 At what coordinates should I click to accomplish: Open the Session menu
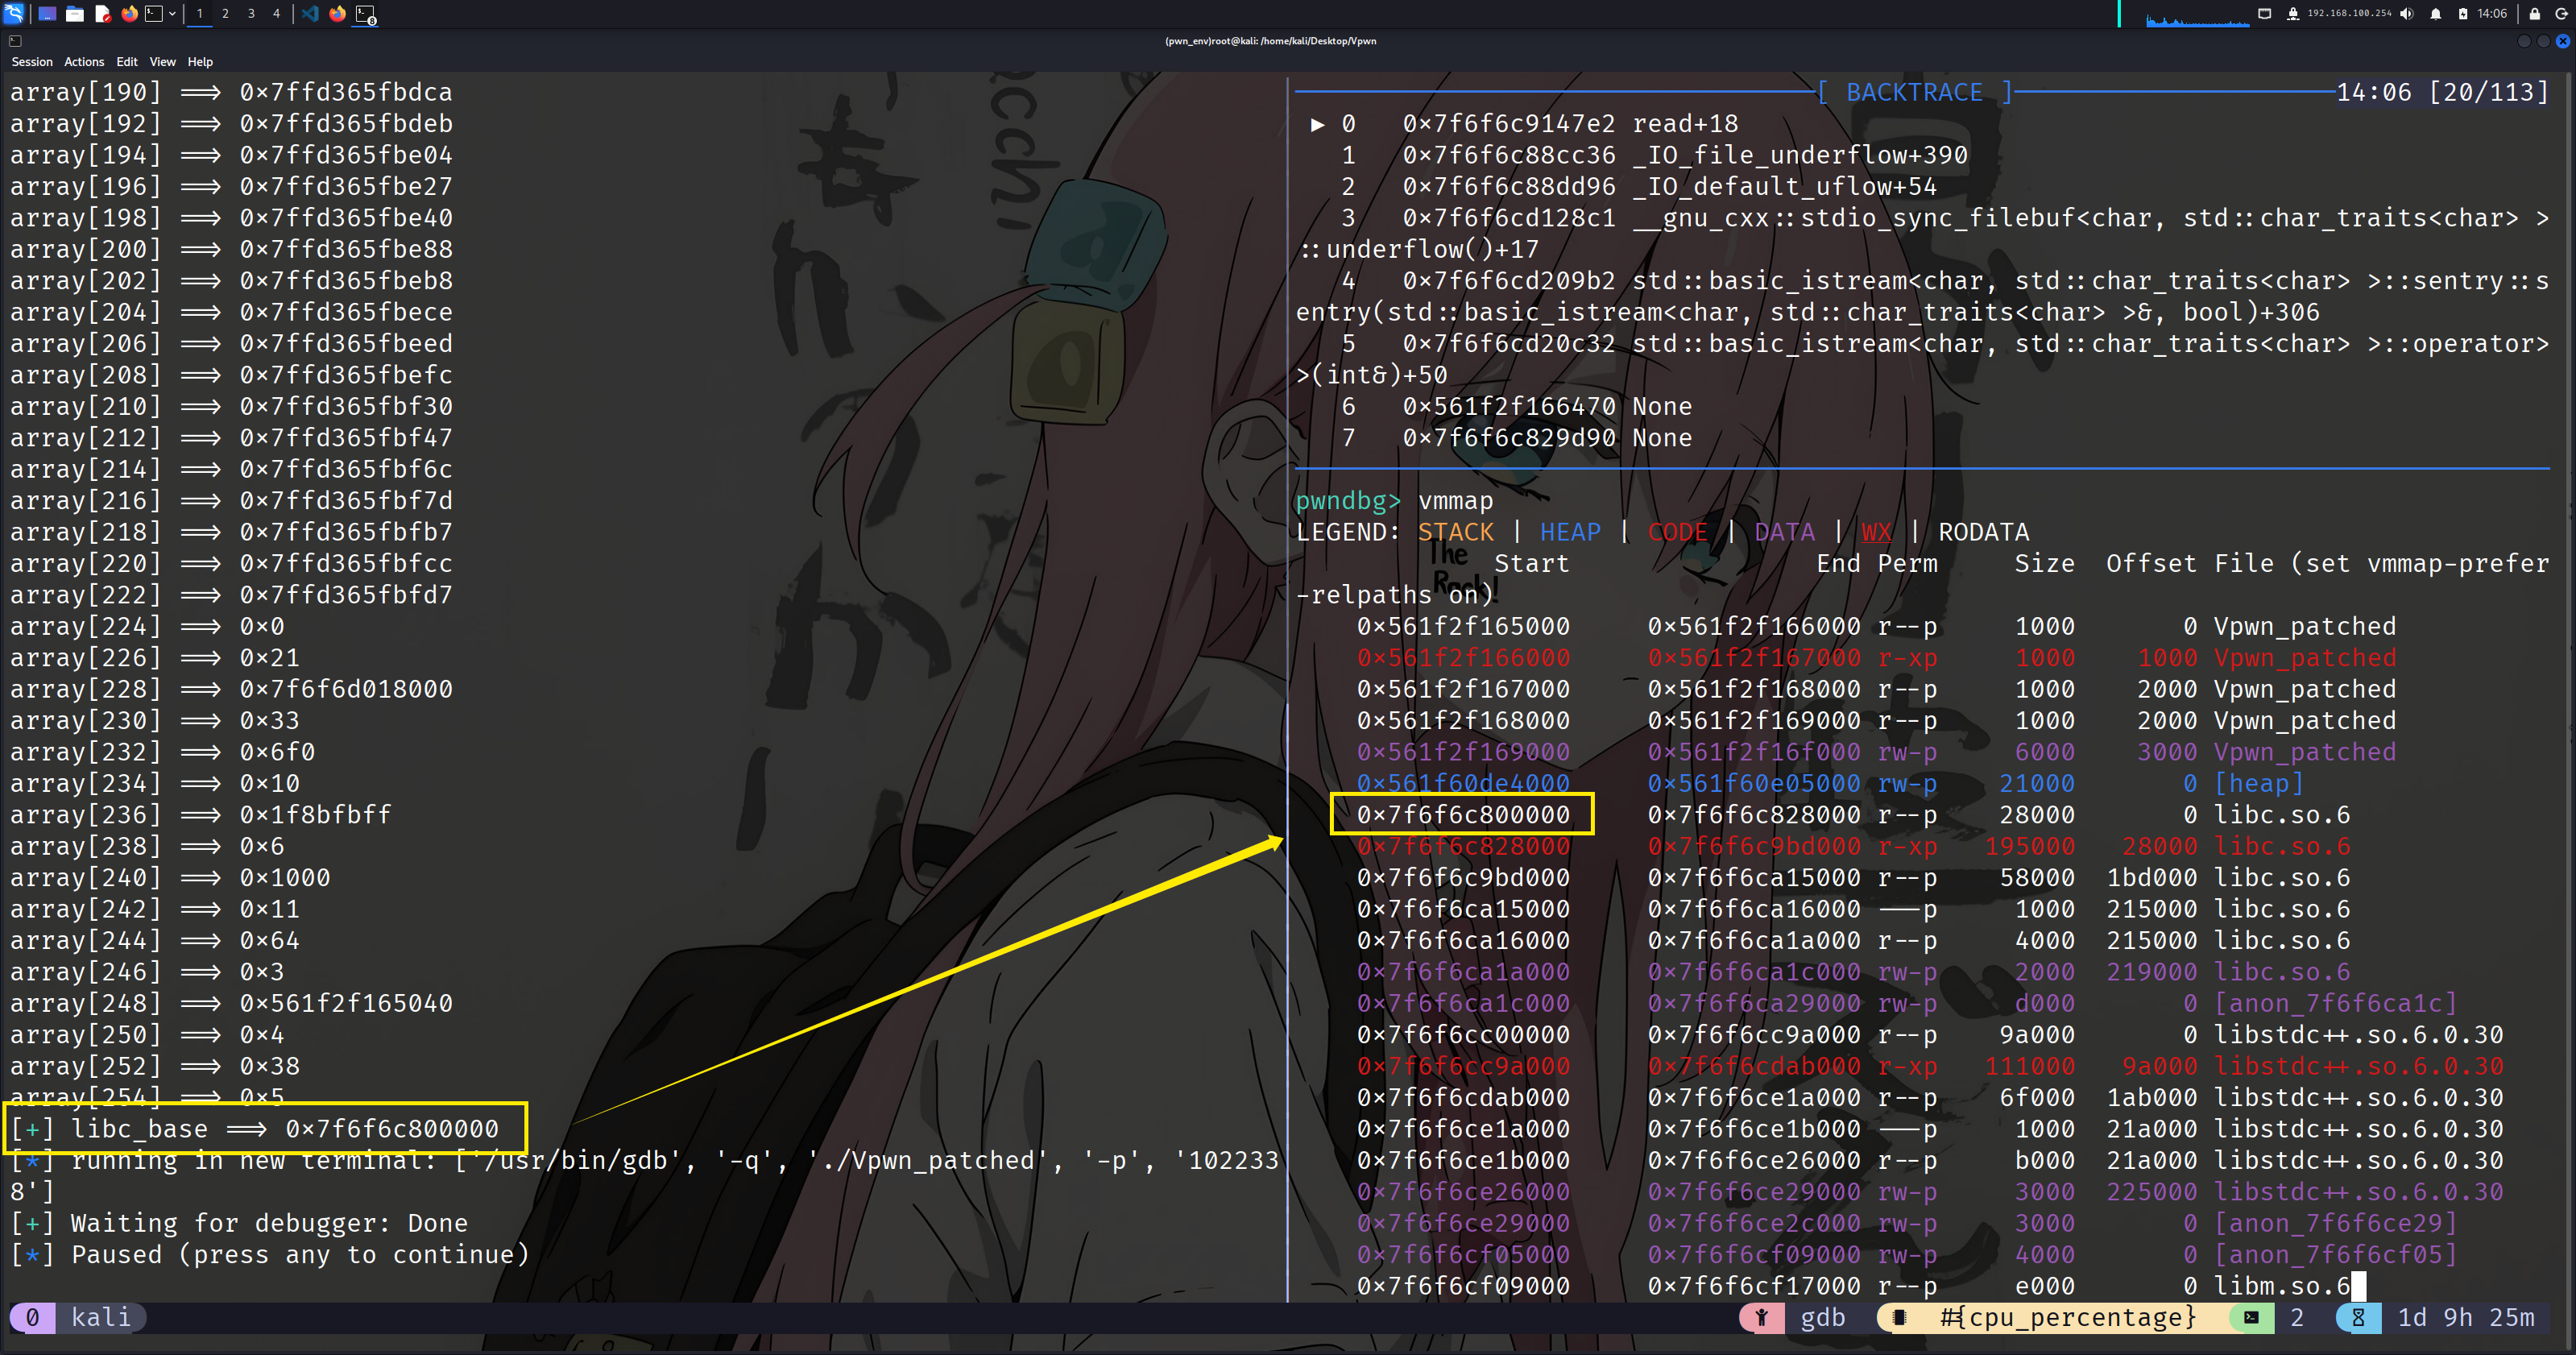[x=32, y=62]
